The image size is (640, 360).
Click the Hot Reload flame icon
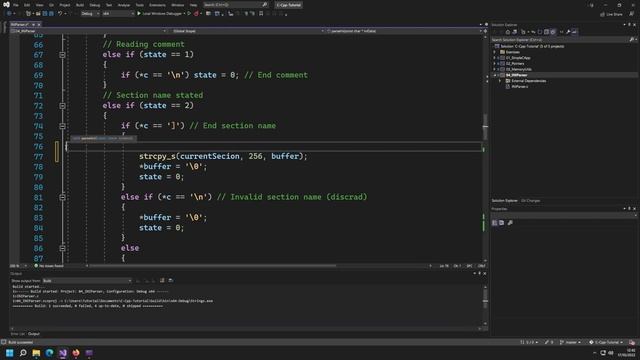(x=196, y=13)
